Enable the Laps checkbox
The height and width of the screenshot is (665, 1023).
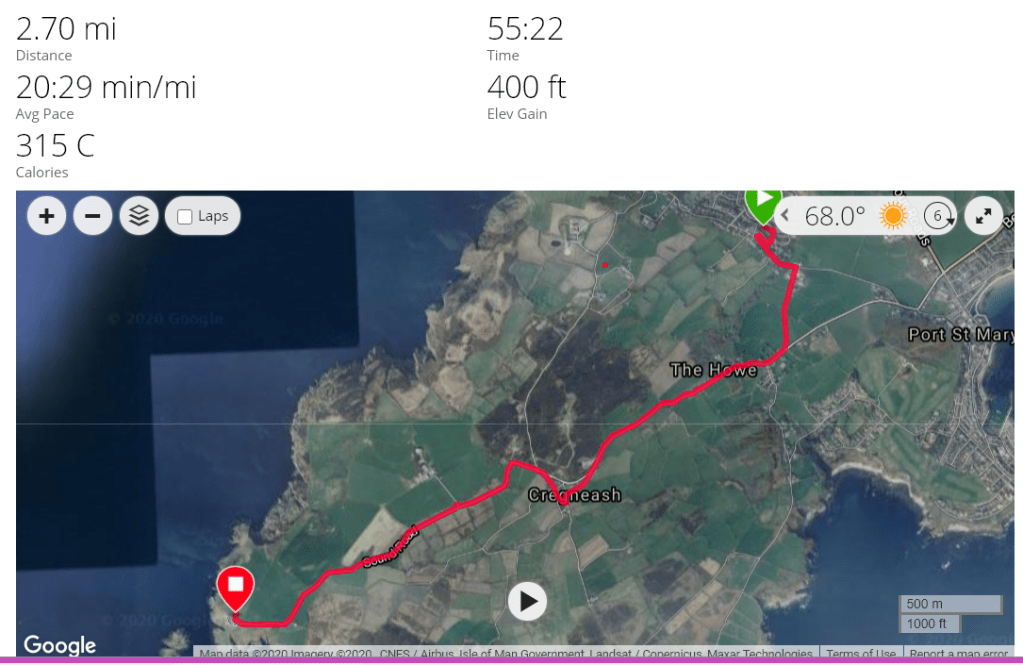tap(185, 217)
